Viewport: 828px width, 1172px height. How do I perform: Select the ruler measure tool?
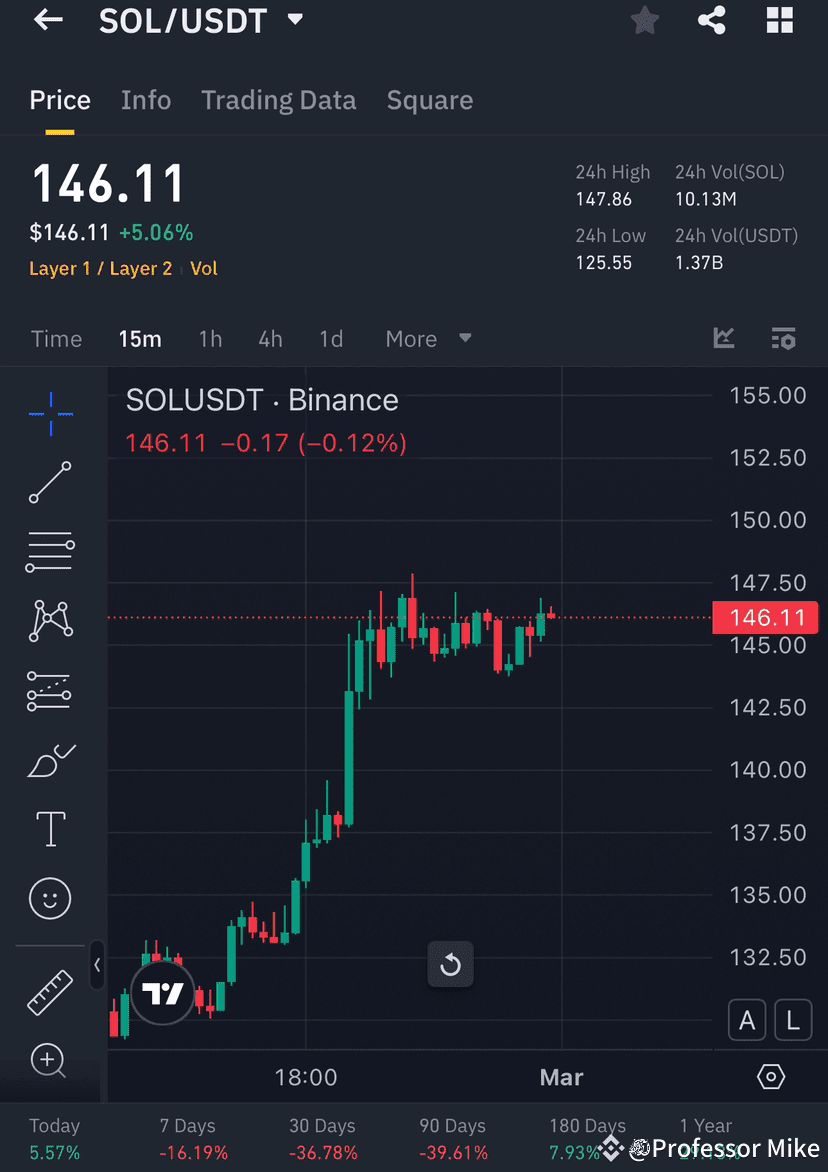tap(50, 992)
